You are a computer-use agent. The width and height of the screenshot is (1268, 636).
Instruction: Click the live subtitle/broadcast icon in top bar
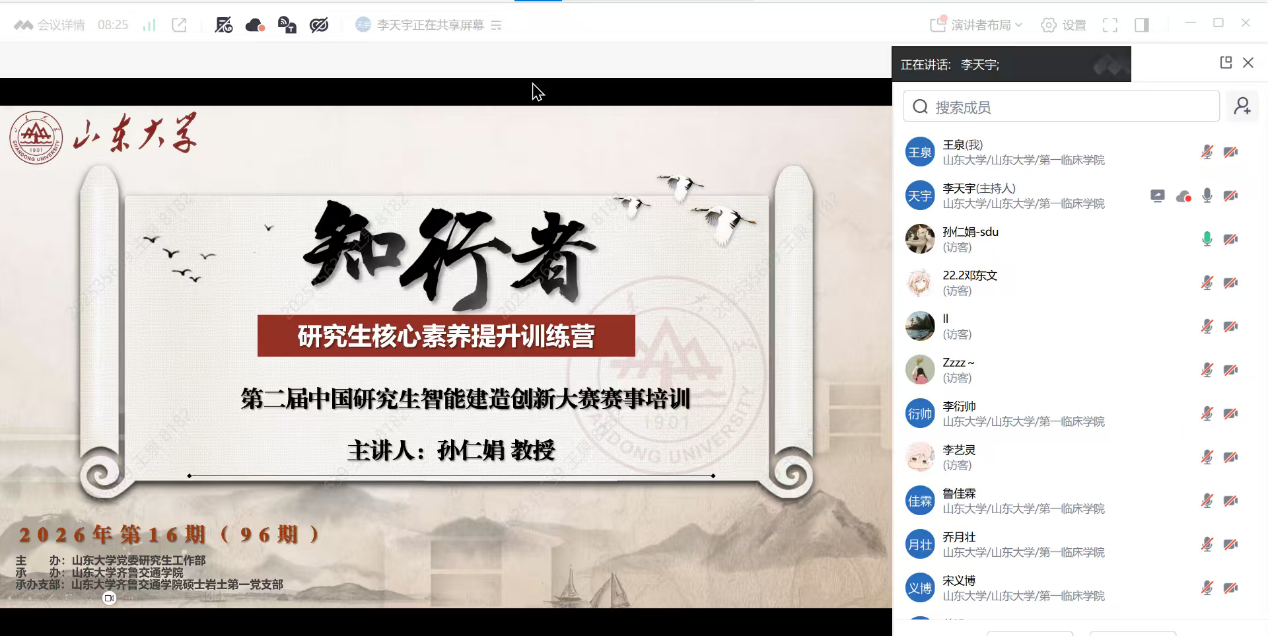[287, 25]
